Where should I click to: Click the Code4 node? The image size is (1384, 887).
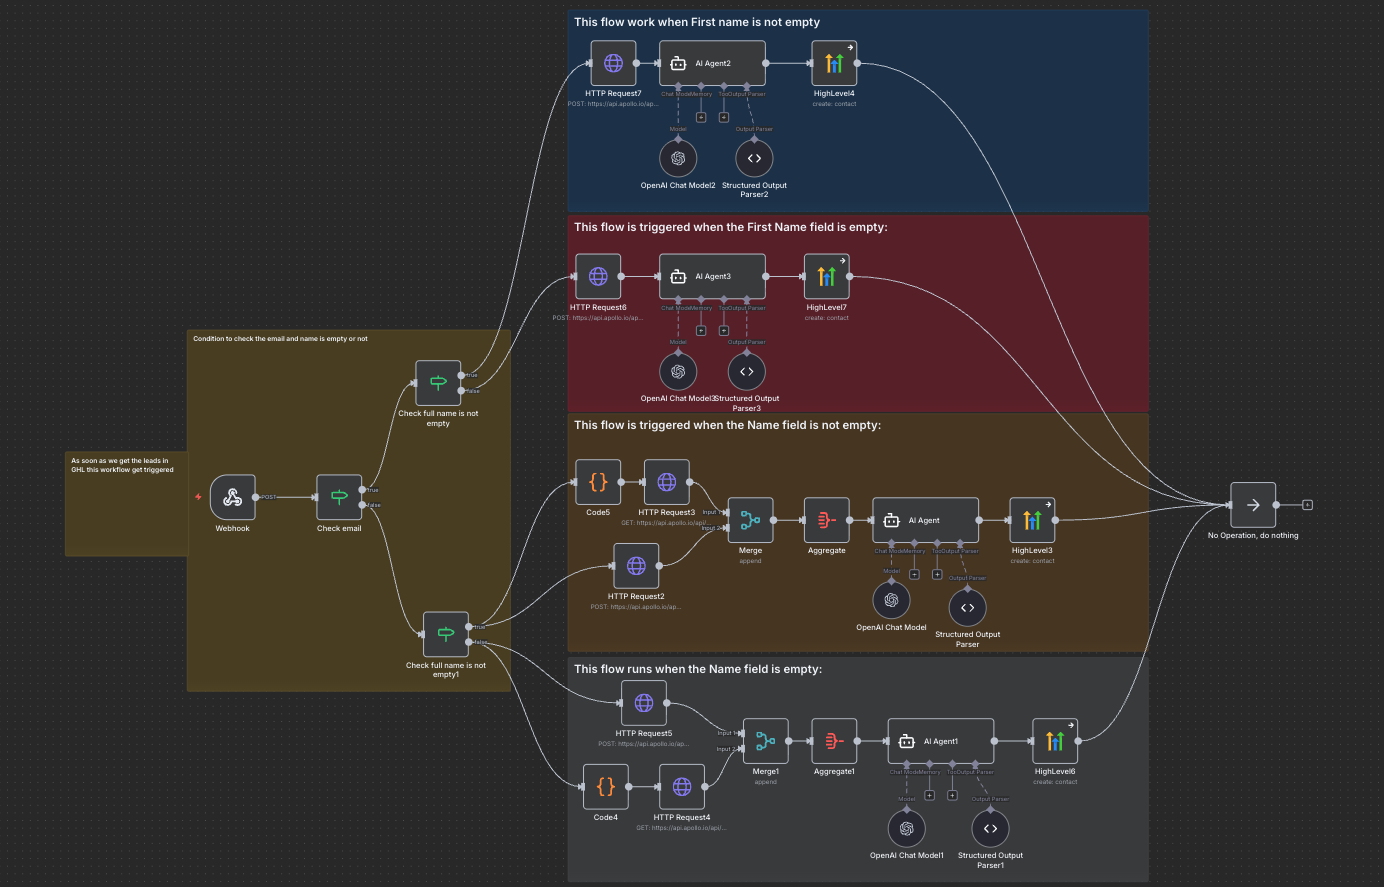tap(605, 787)
